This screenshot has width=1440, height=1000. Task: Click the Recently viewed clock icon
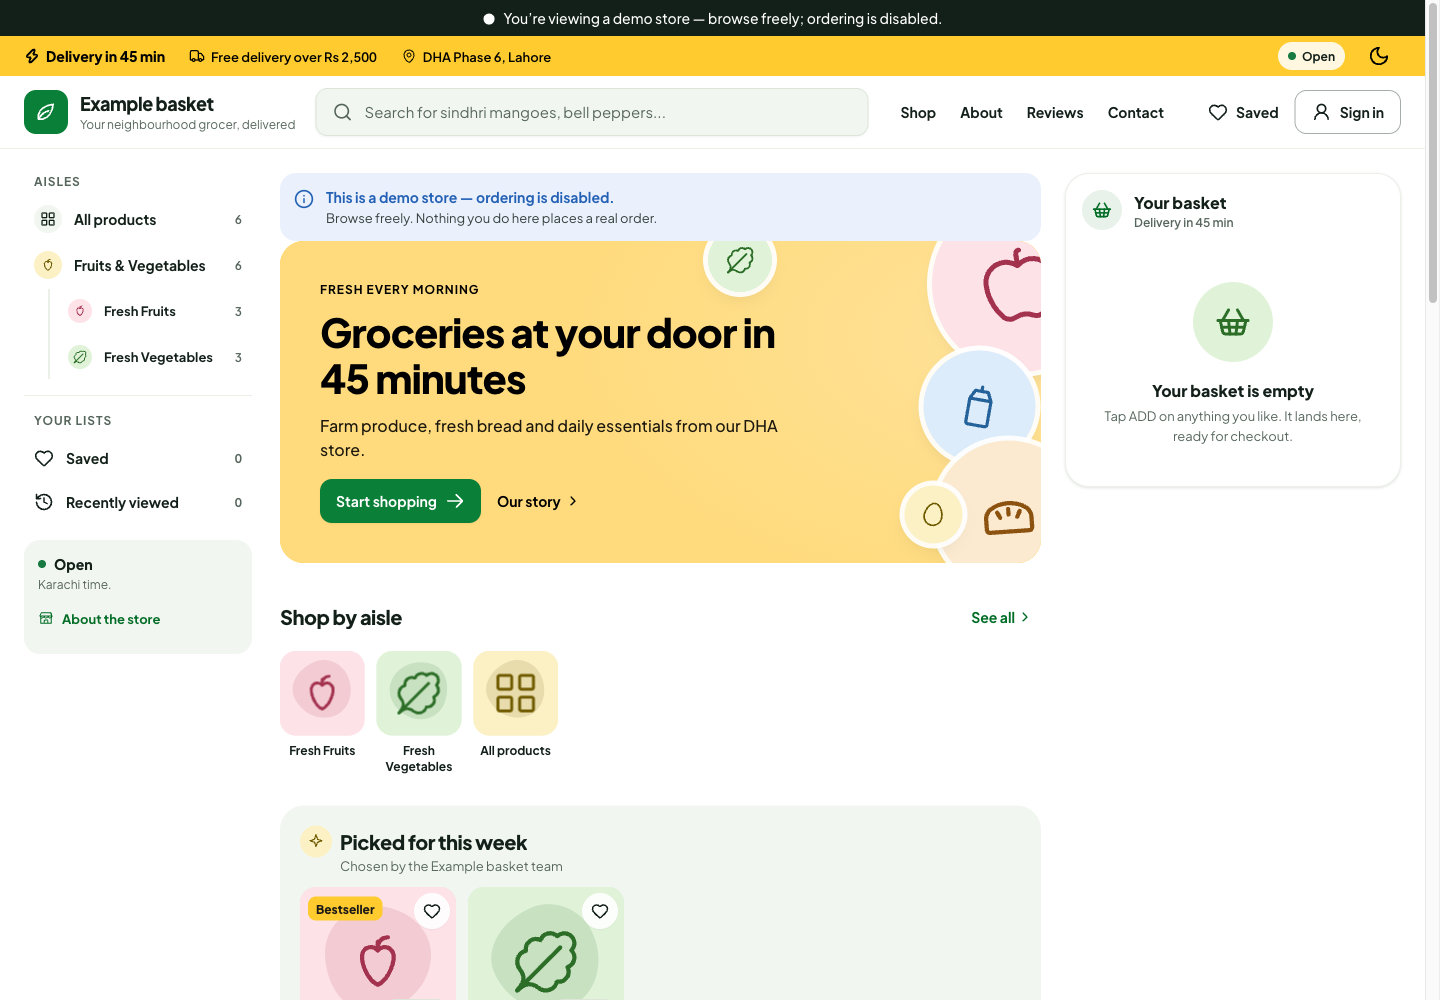click(44, 502)
